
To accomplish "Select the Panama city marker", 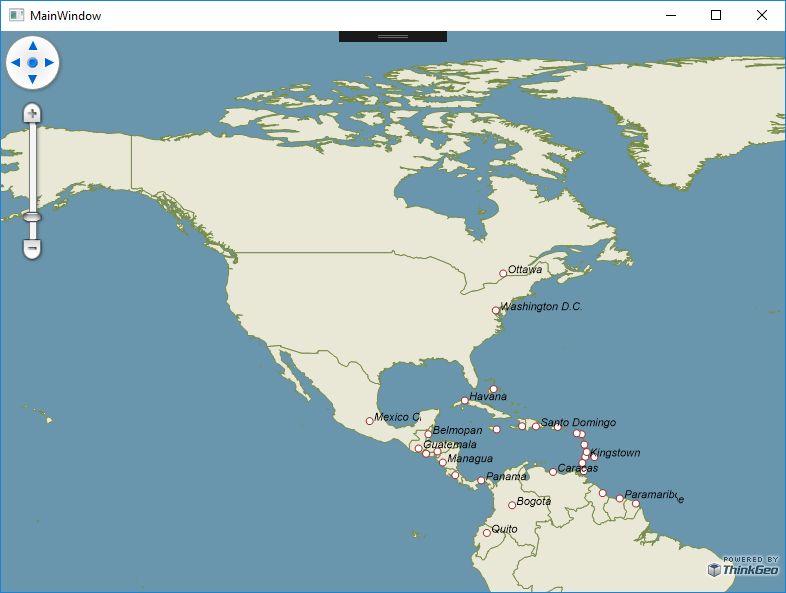I will (x=481, y=481).
